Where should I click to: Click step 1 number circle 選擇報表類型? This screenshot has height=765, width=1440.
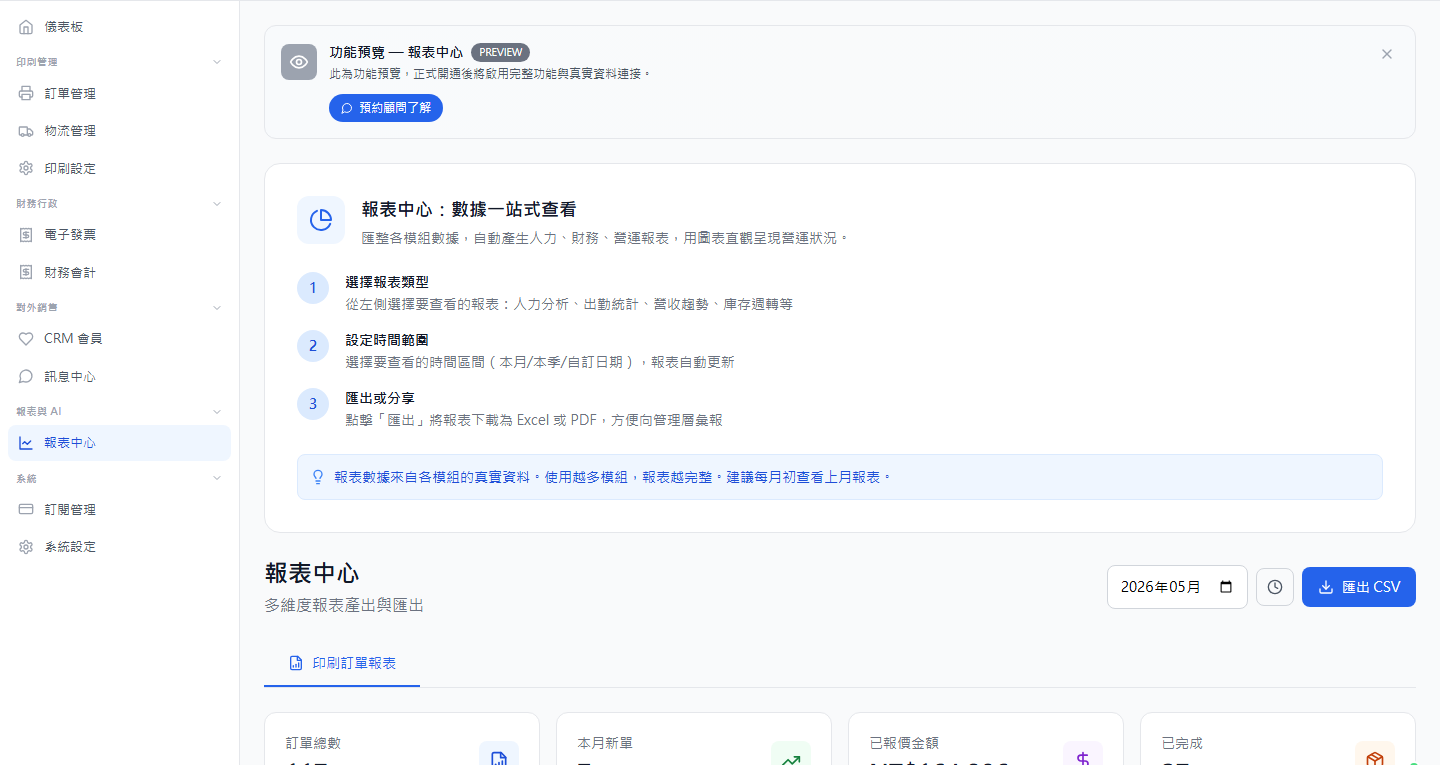[x=313, y=288]
